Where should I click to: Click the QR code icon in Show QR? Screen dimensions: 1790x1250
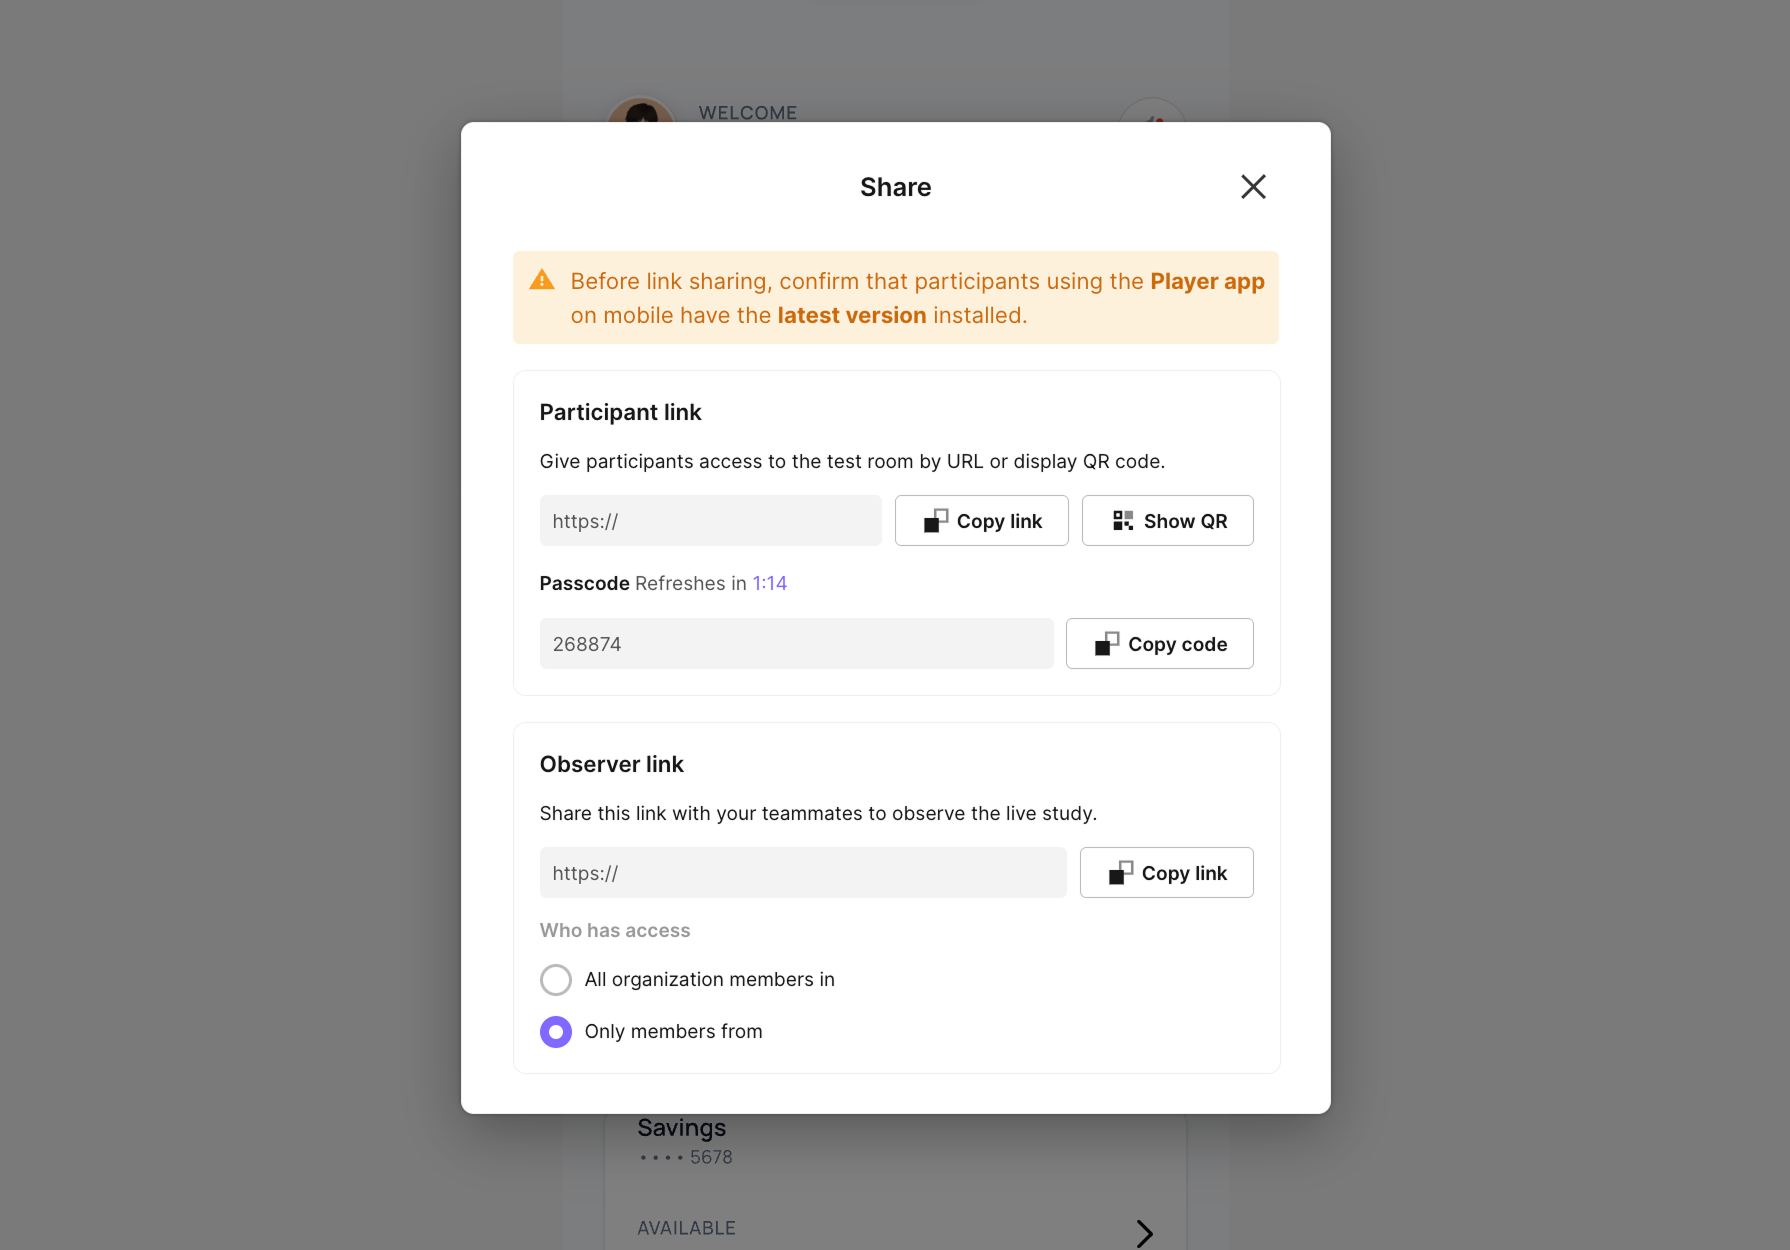point(1123,521)
